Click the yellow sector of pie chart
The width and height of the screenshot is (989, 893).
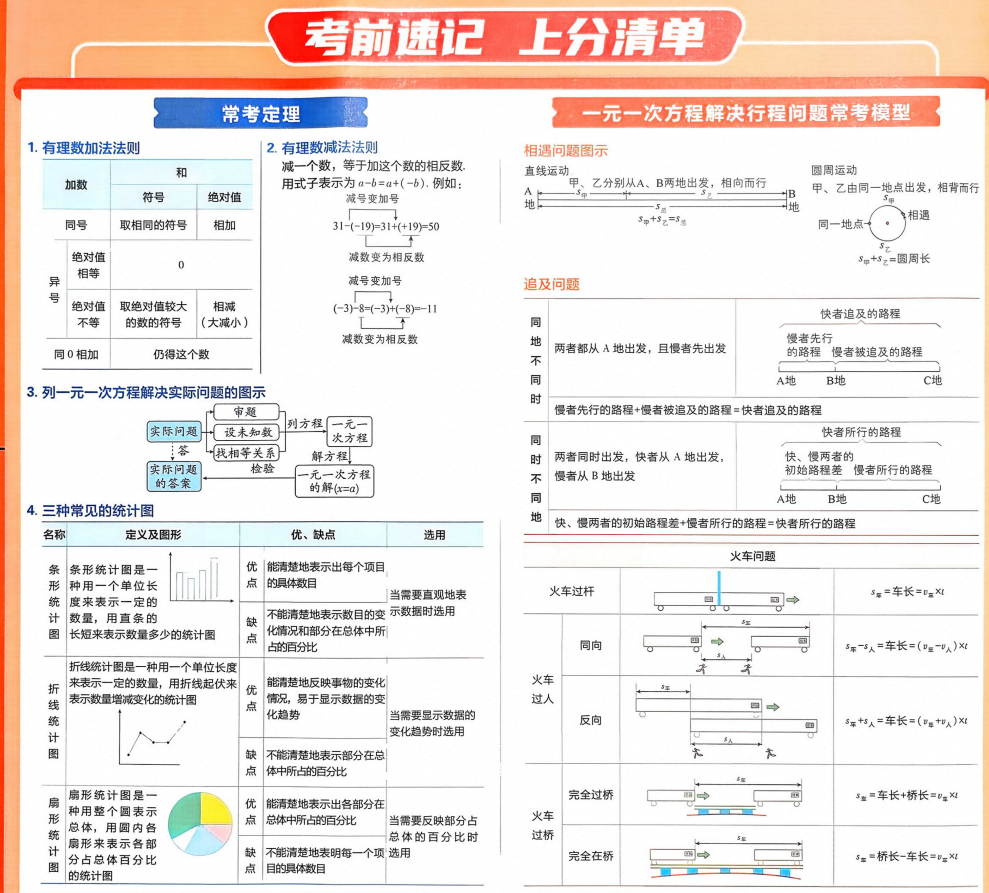214,809
